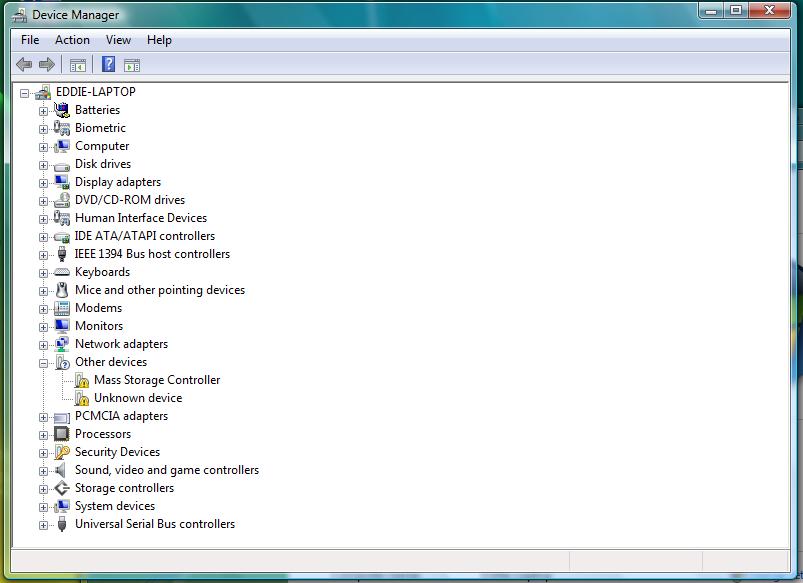Click the Forward arrow toolbar icon
Screen dimensions: 803x583
coord(47,65)
